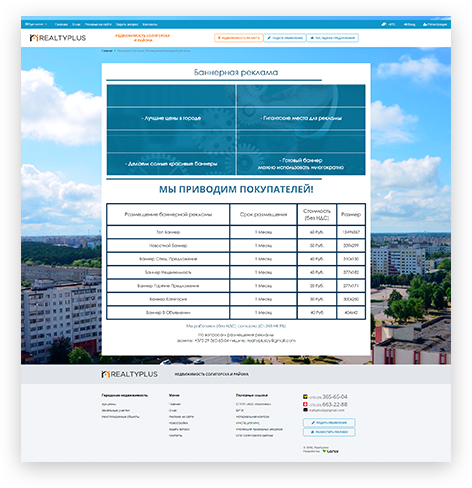Click the Размещение баннерной рекламы column header
The width and height of the screenshot is (472, 488).
168,214
